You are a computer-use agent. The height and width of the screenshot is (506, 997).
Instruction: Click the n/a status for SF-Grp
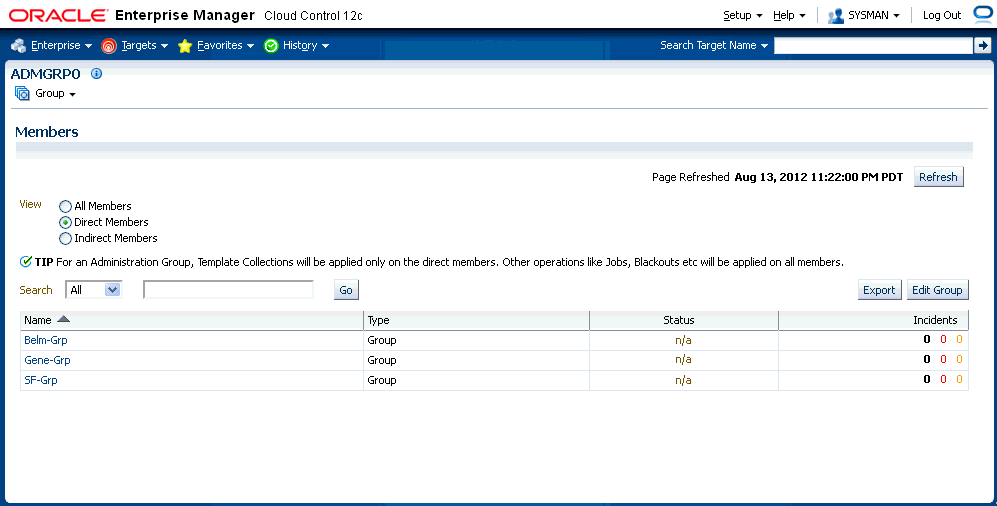click(x=683, y=380)
